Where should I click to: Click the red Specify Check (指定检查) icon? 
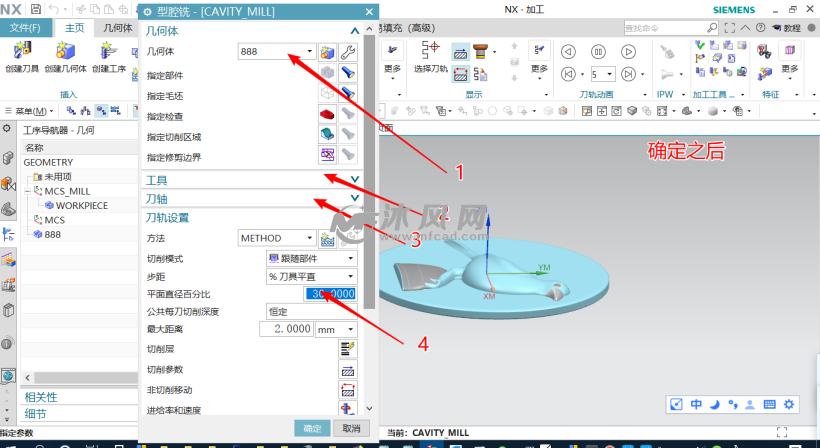click(x=327, y=113)
